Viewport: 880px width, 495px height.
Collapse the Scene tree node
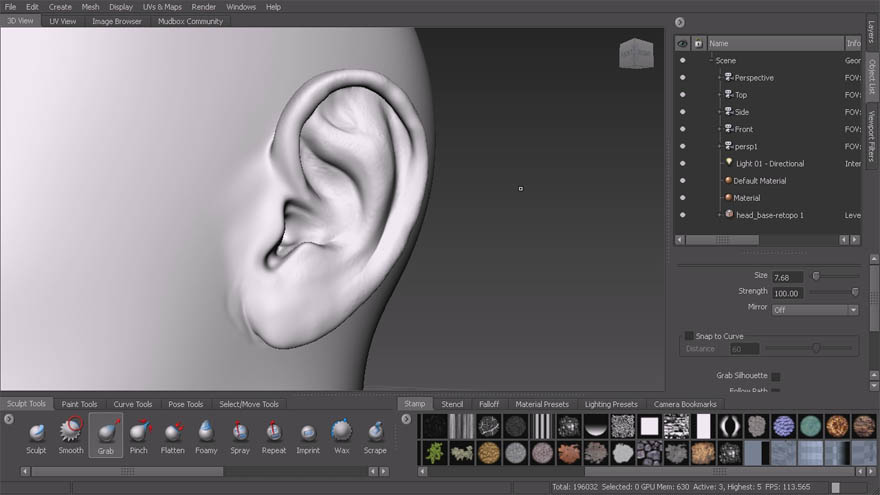711,60
